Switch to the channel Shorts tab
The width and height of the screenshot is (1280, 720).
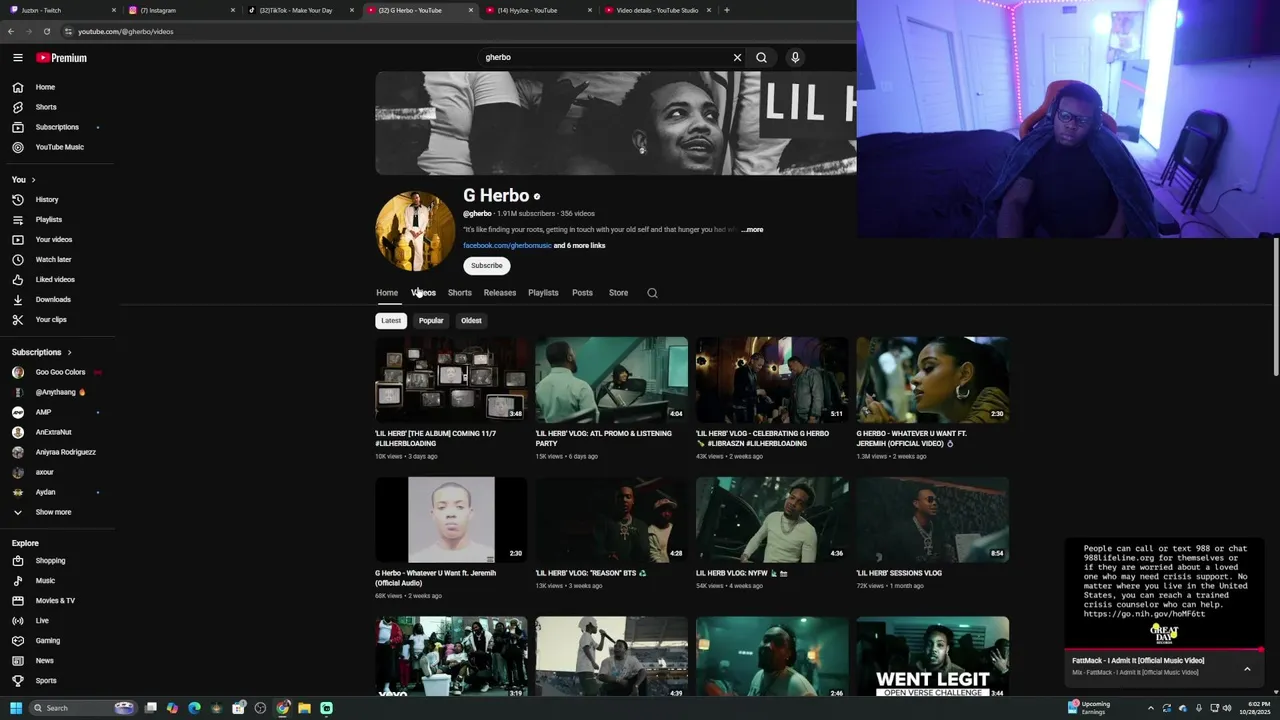point(460,293)
